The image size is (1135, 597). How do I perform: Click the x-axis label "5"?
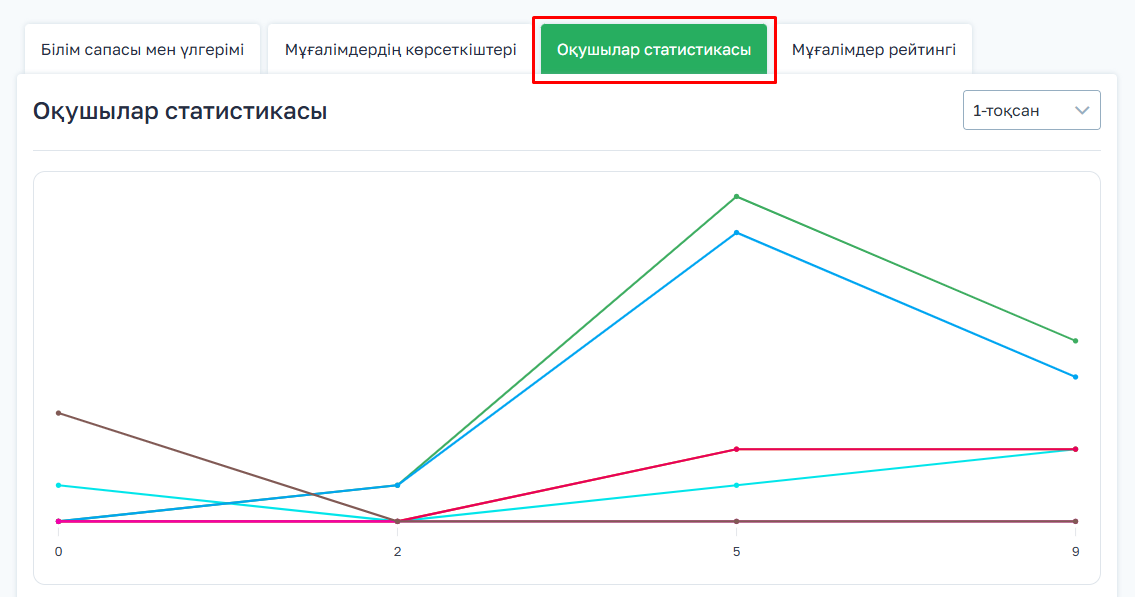click(737, 552)
